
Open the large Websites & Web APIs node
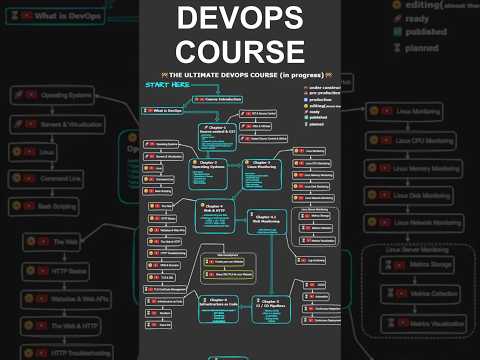[66, 299]
